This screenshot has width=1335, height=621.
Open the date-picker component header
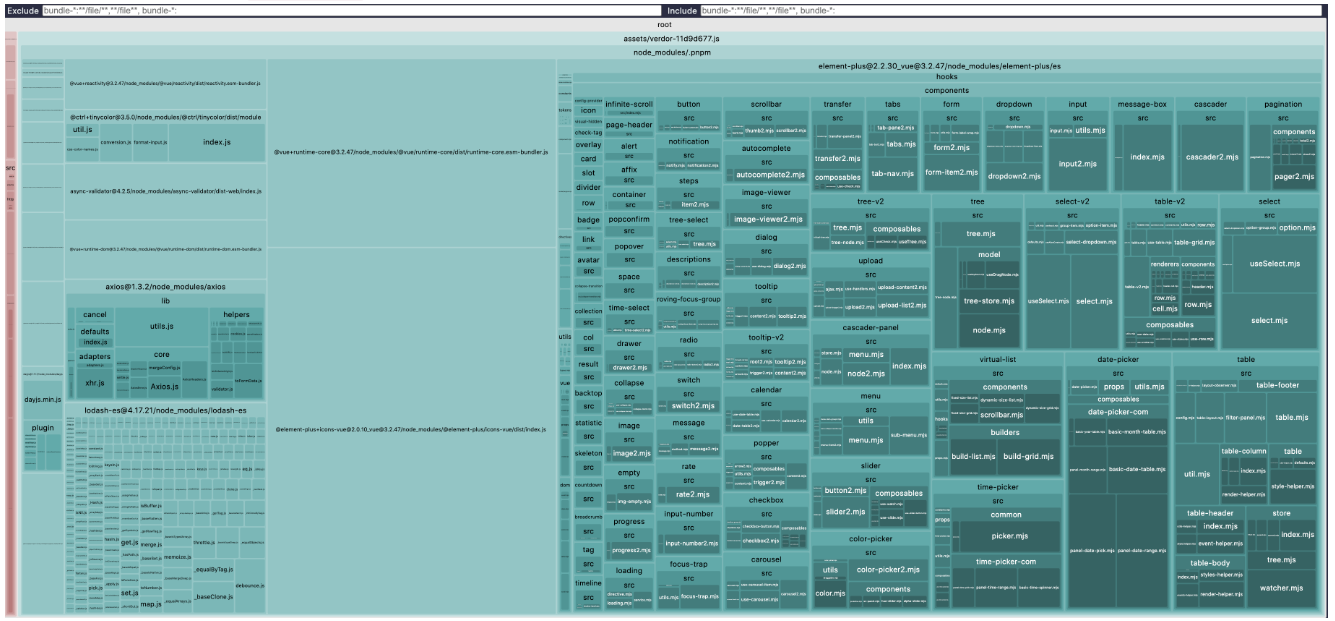tap(1117, 358)
